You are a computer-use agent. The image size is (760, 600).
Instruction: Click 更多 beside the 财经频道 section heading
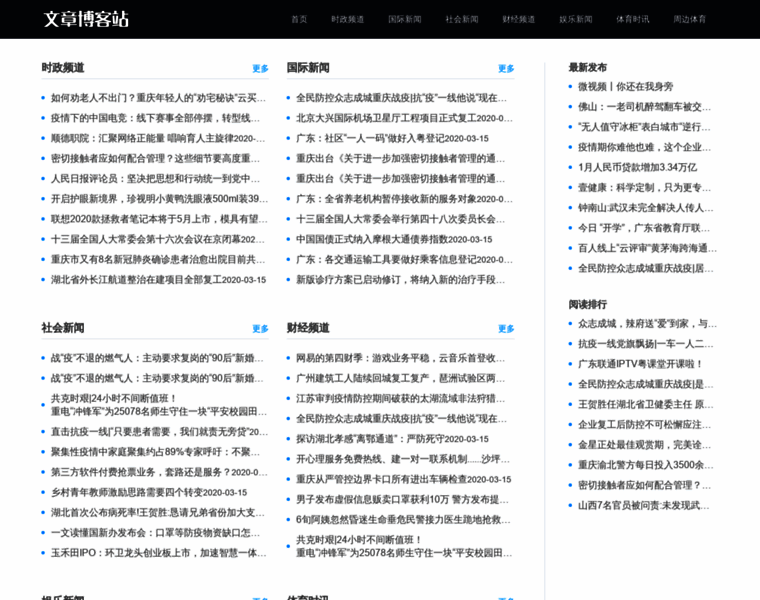pyautogui.click(x=506, y=329)
